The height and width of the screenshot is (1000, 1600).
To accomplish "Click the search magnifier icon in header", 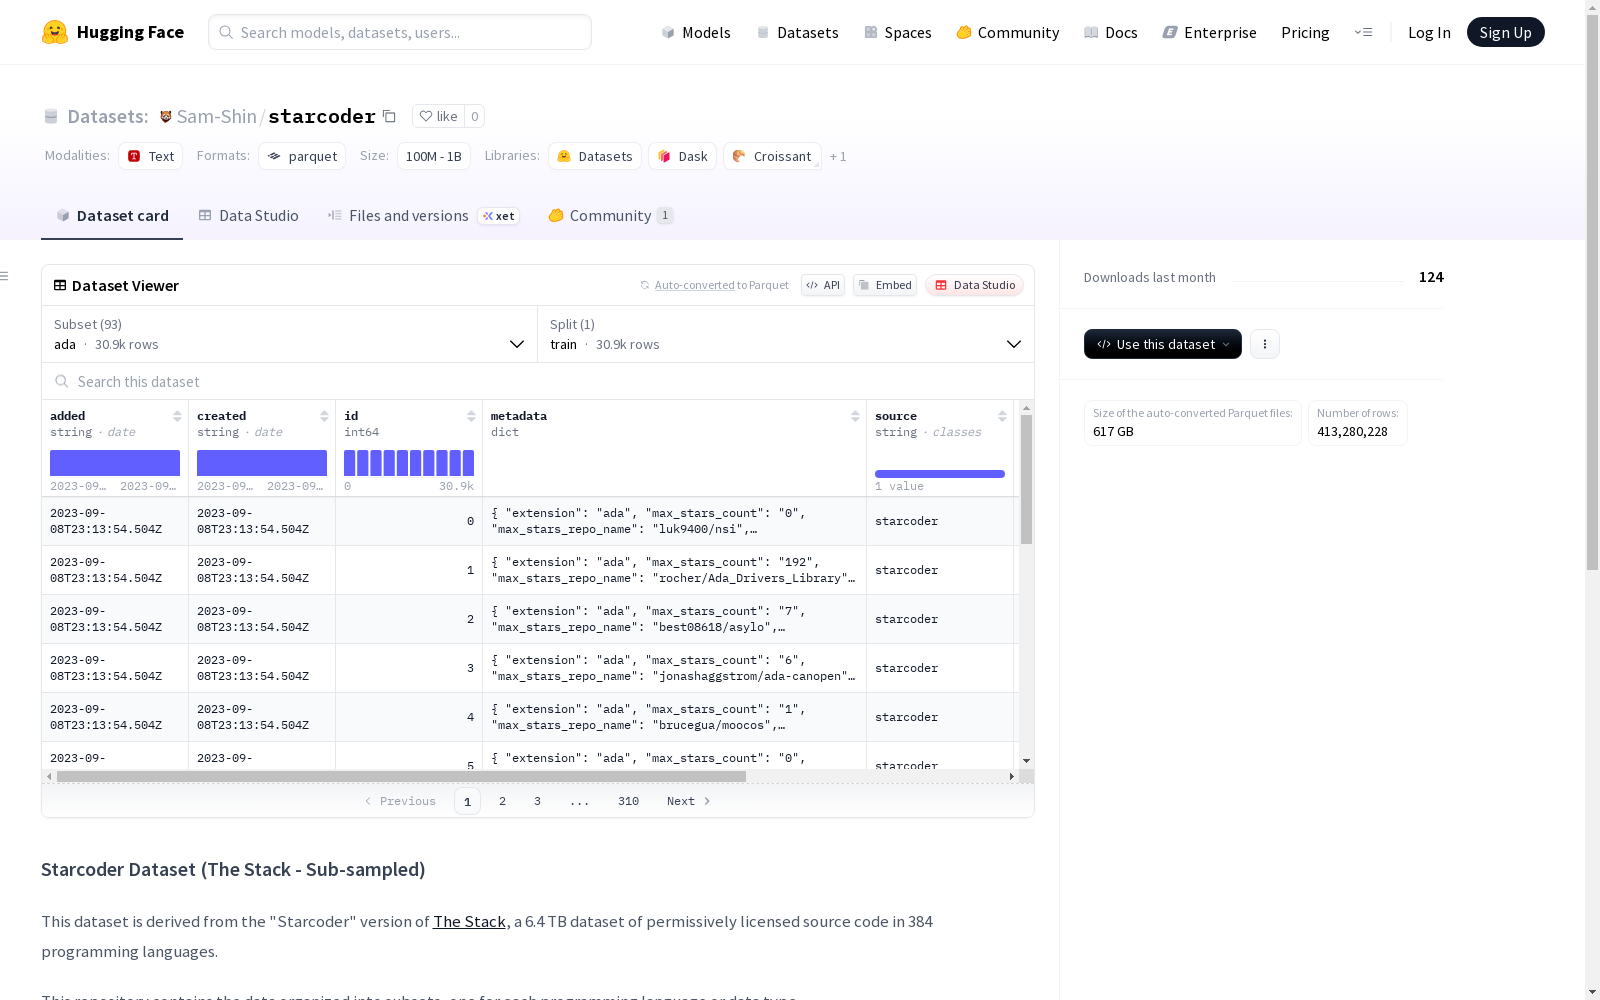I will 227,32.
